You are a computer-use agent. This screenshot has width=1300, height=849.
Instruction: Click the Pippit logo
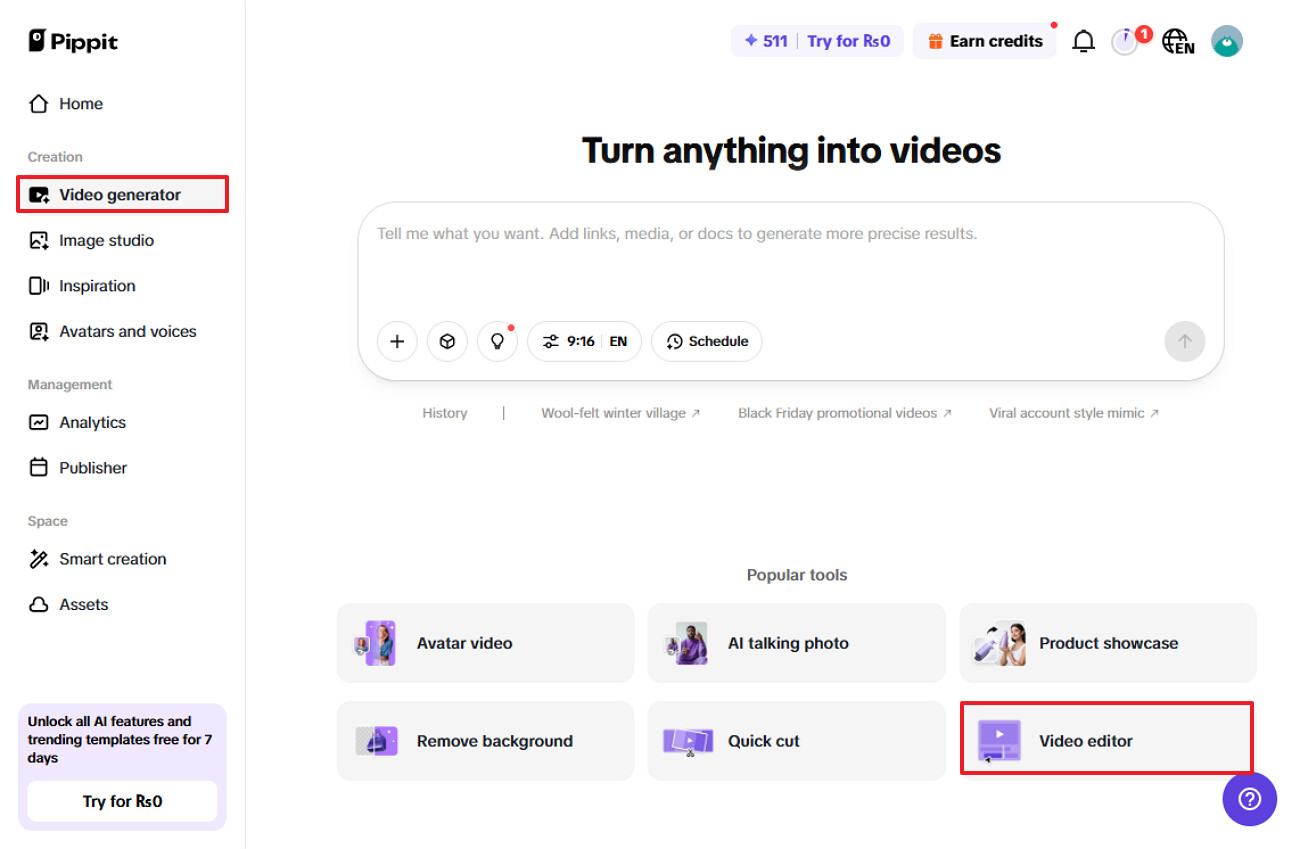[x=73, y=41]
